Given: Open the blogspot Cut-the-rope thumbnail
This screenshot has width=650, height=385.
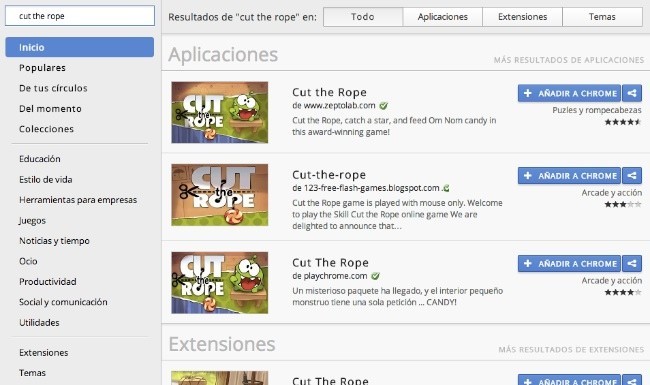Looking at the screenshot, I should click(220, 195).
